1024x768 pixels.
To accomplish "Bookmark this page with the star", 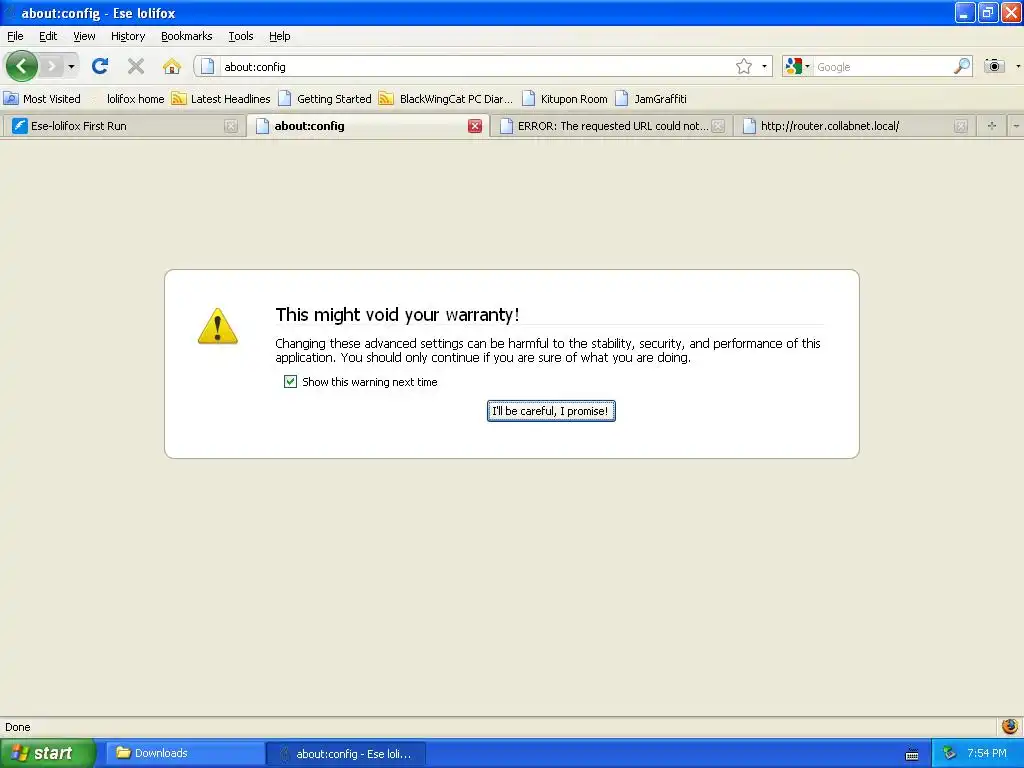I will click(744, 66).
